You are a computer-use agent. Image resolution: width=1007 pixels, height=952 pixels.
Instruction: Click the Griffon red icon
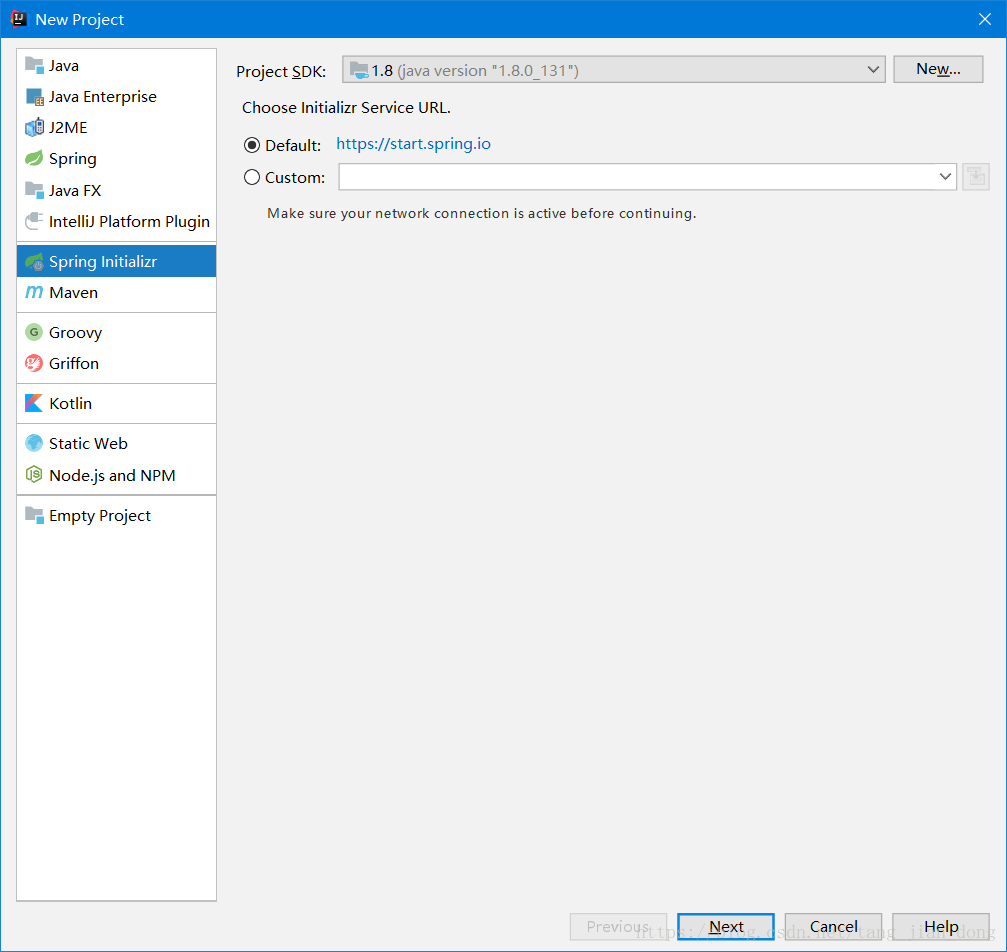tap(34, 364)
